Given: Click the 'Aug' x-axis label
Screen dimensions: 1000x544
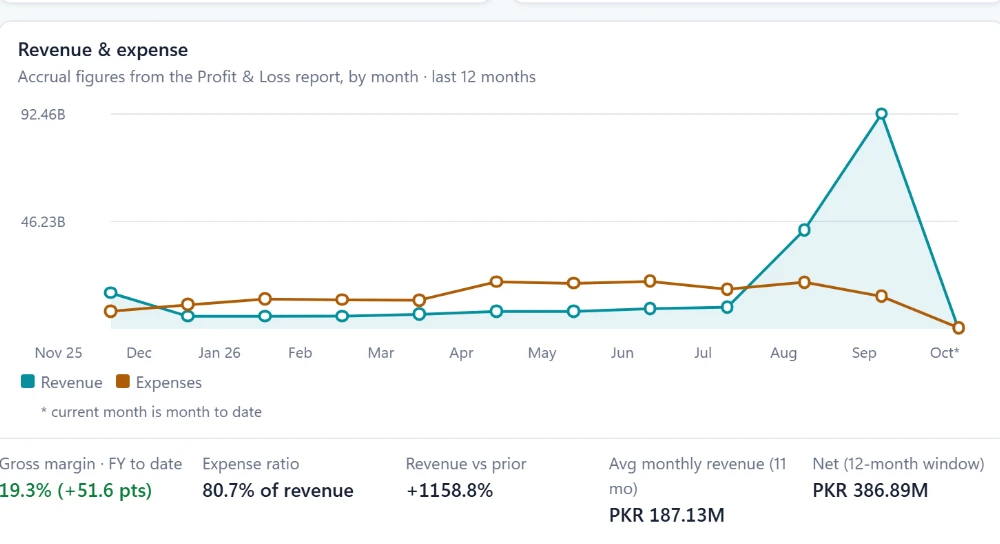Looking at the screenshot, I should [783, 353].
